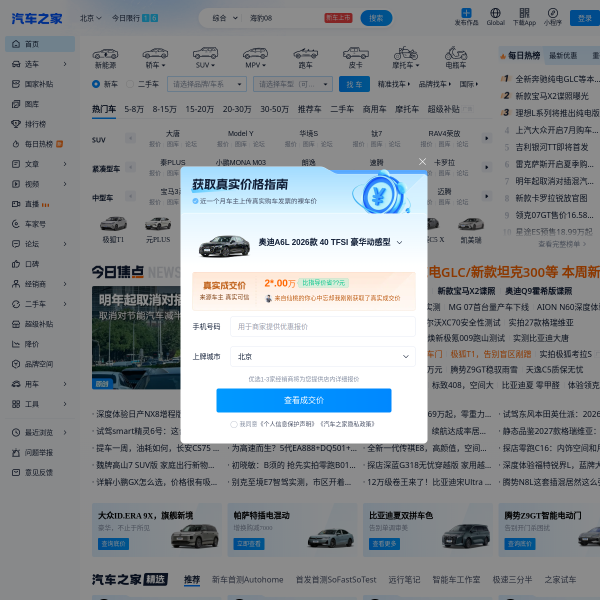Open 品牌空间 in the sidebar
The width and height of the screenshot is (600, 600).
(x=40, y=364)
